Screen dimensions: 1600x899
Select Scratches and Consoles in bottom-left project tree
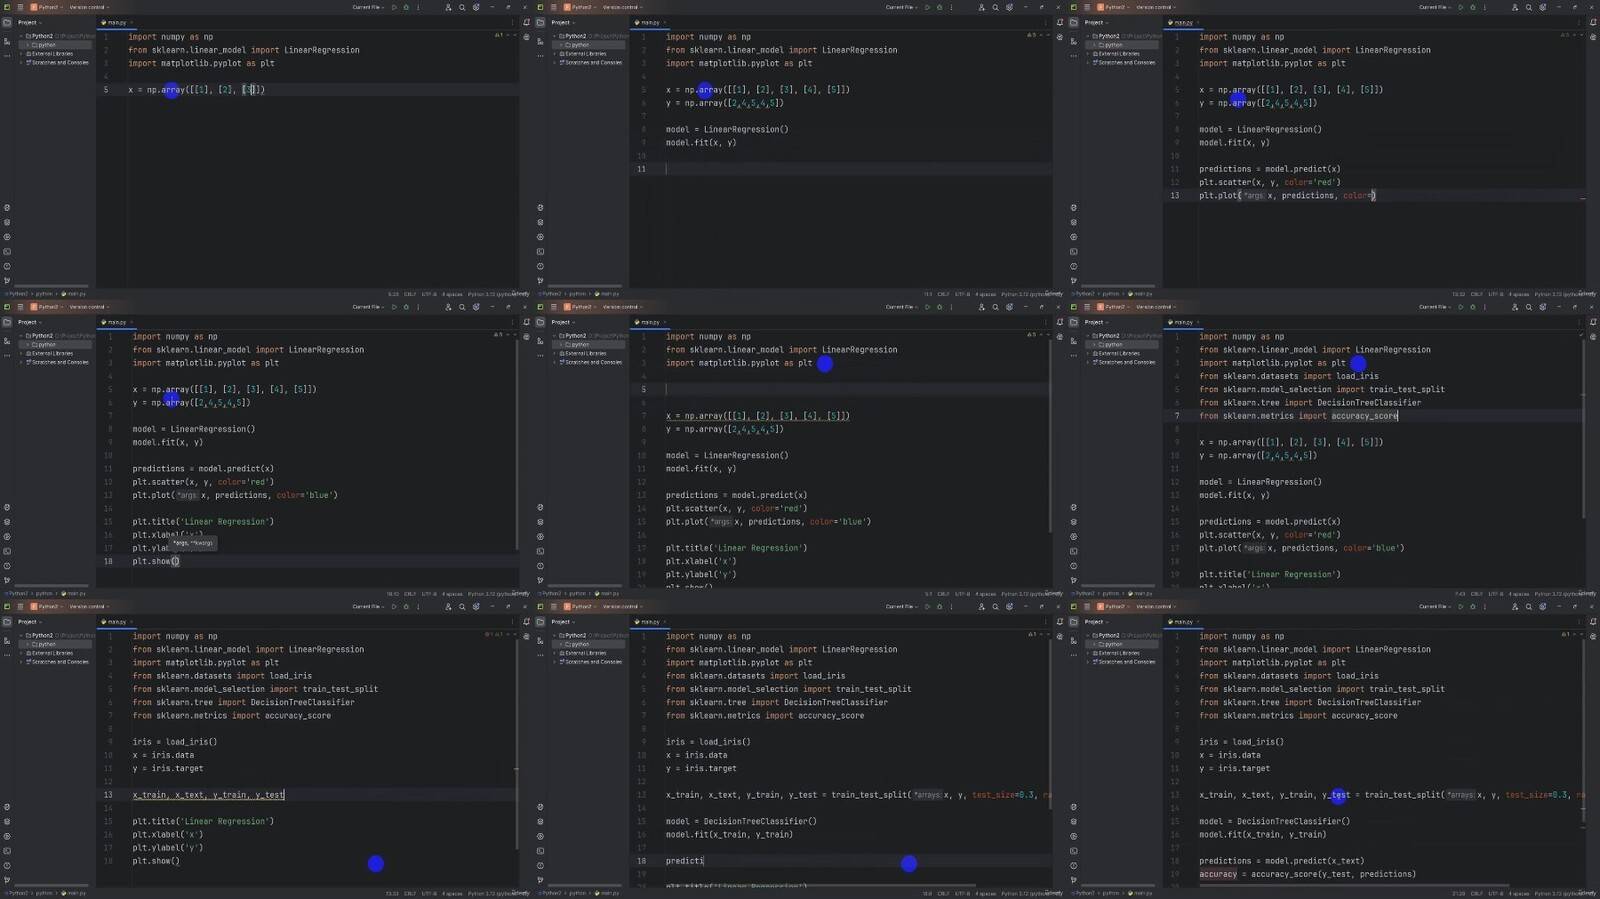[x=58, y=662]
